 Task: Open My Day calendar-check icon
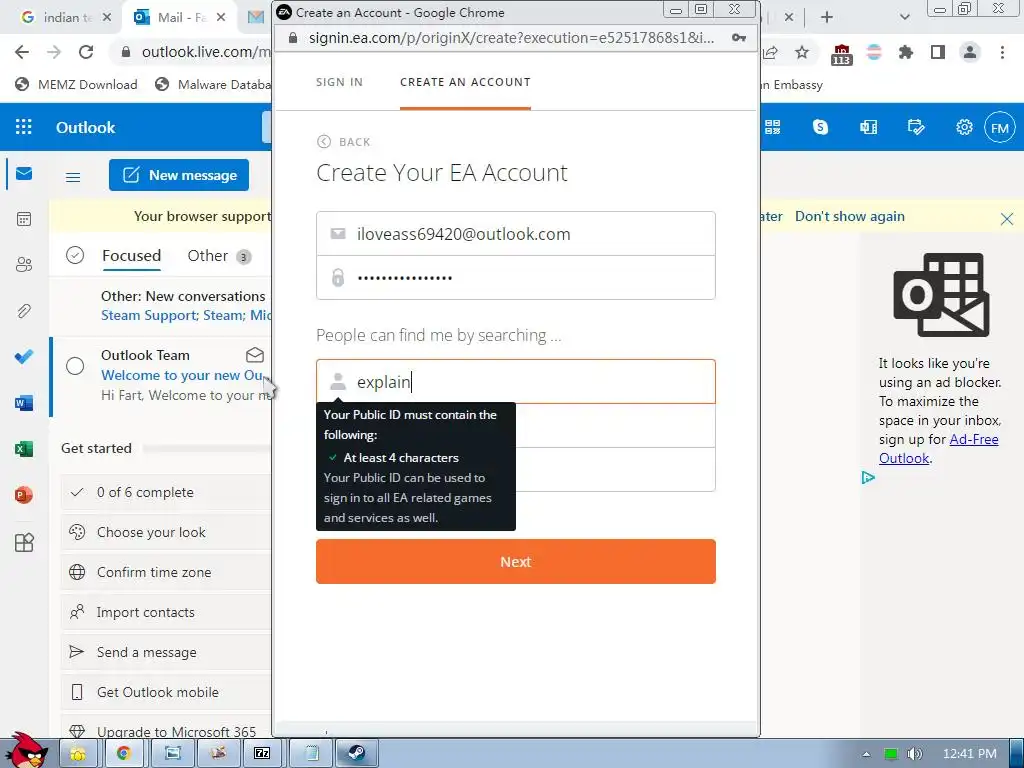[916, 127]
